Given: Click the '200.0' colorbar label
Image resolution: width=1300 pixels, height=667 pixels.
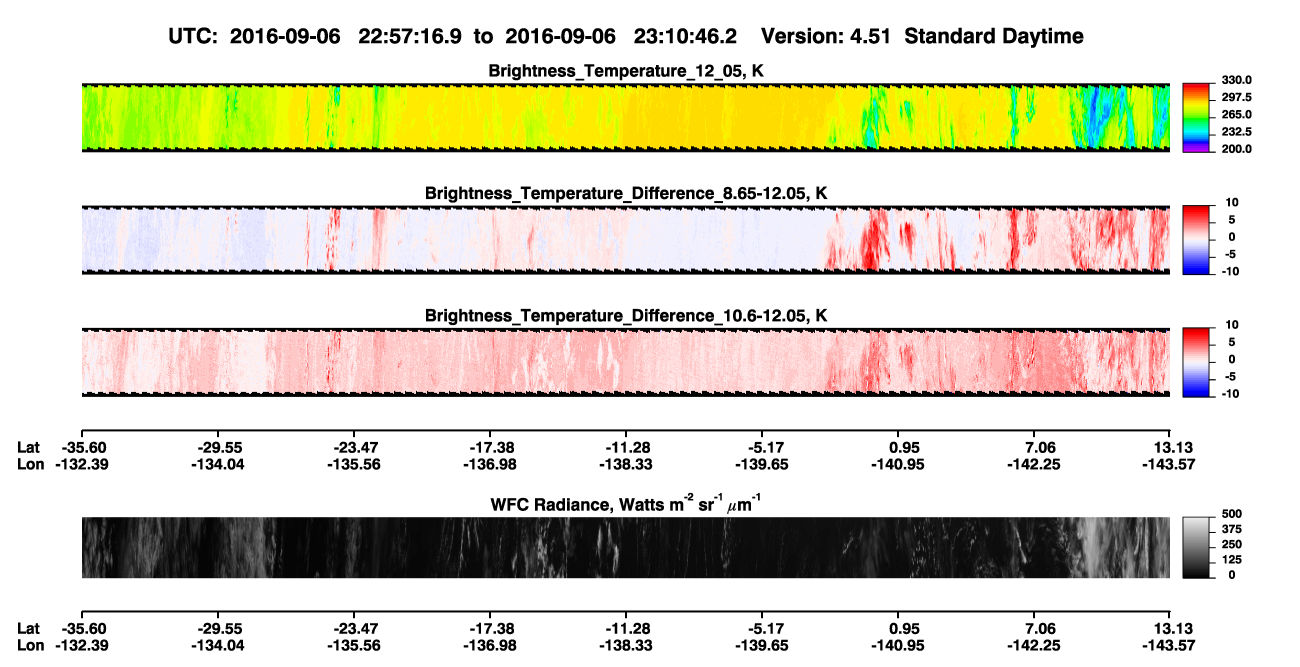Looking at the screenshot, I should 1237,148.
